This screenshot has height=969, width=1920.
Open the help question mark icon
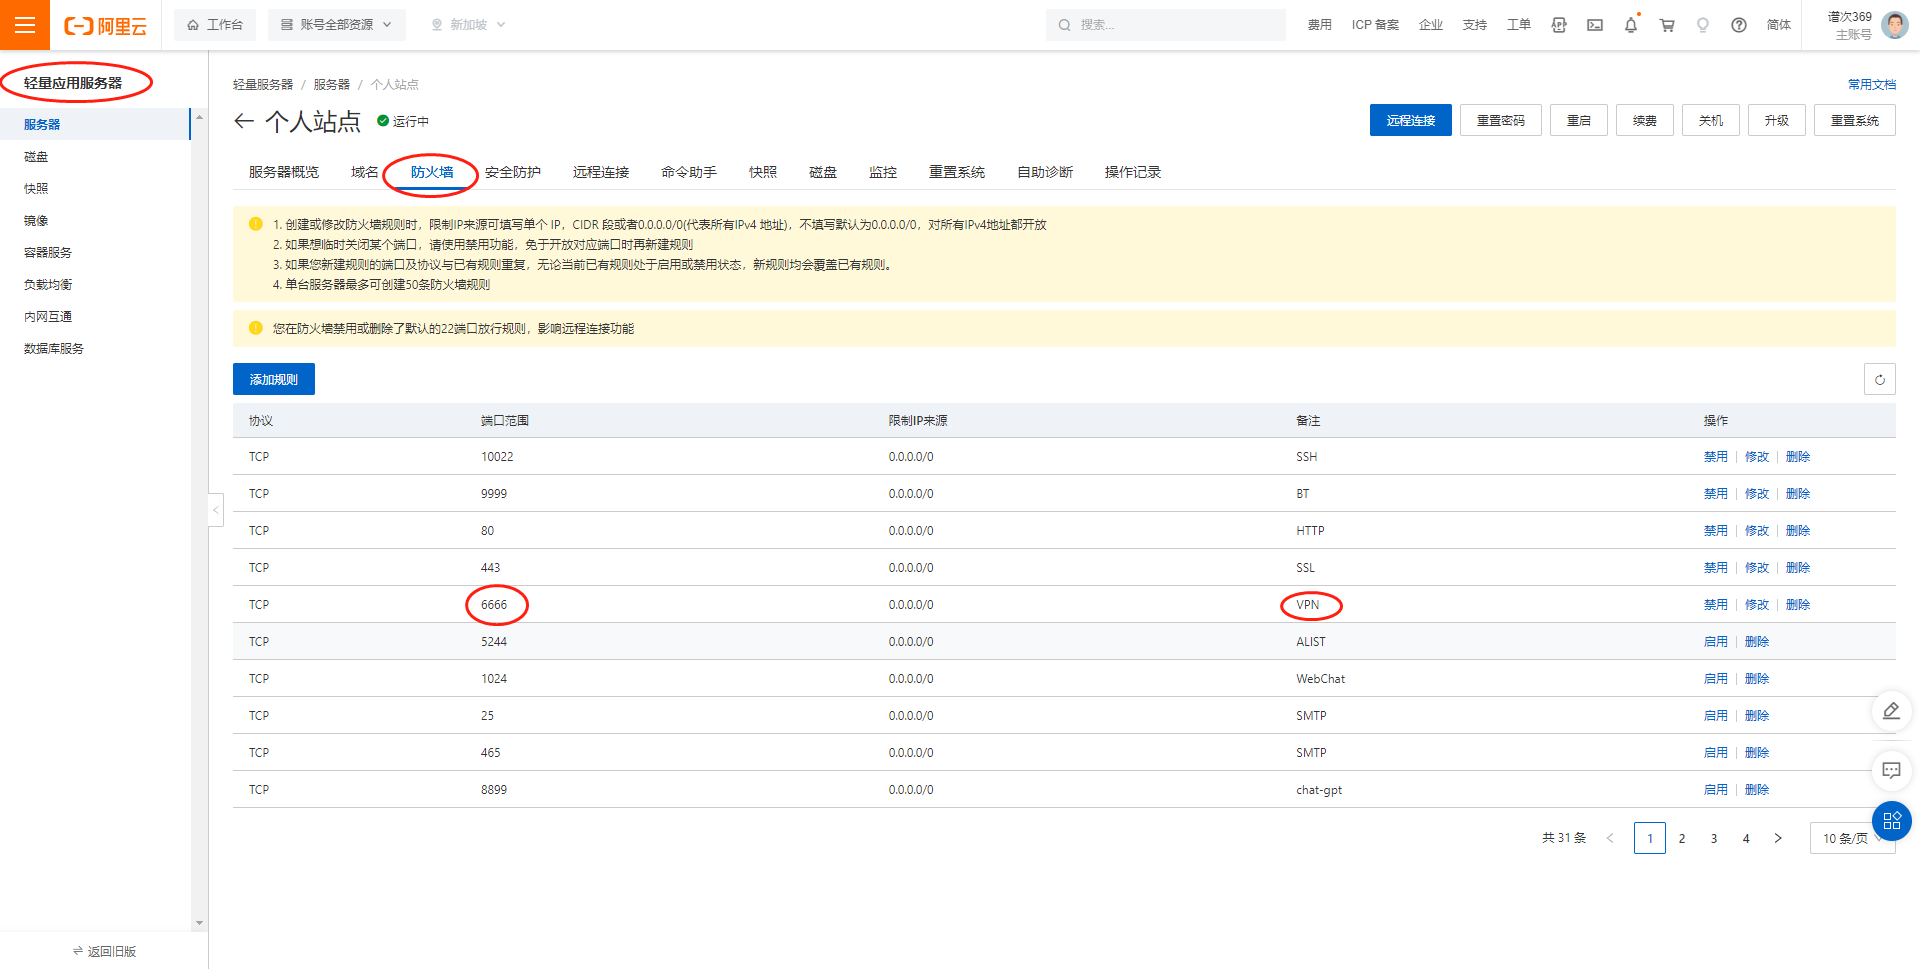point(1739,25)
